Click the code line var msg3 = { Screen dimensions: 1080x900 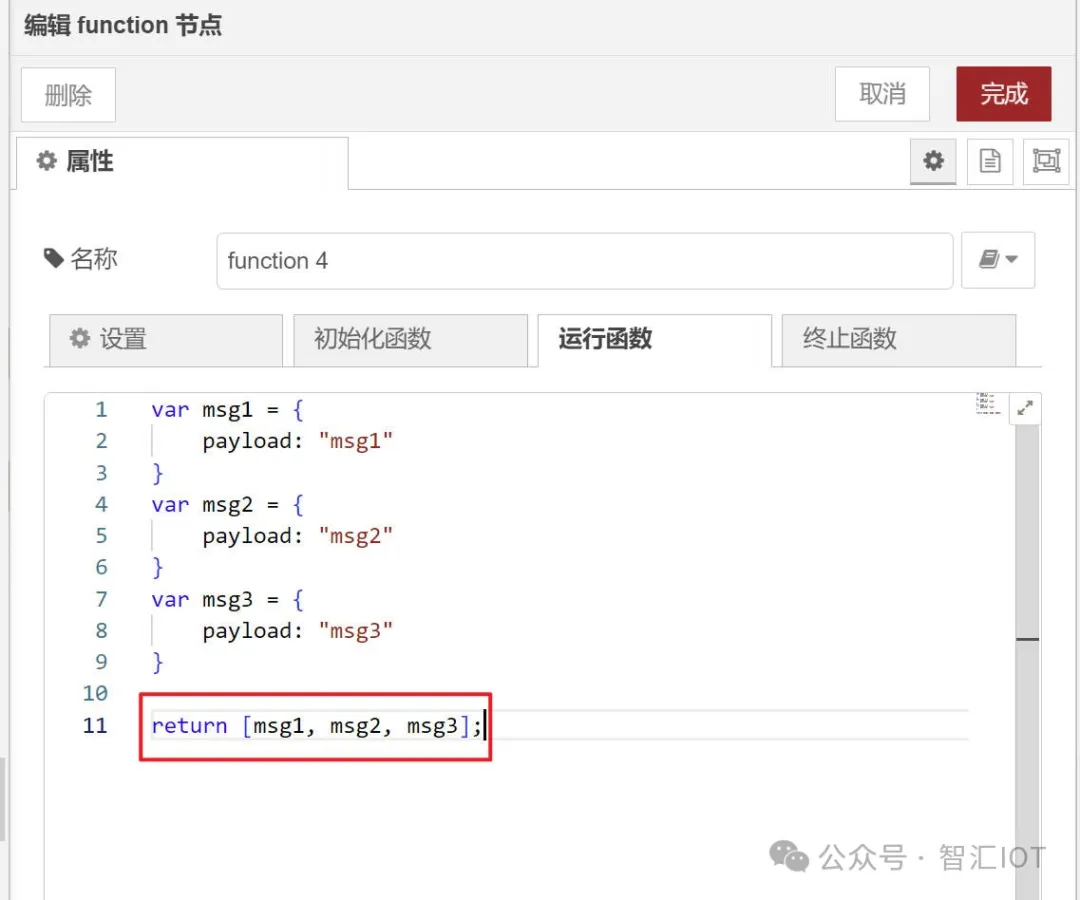point(227,600)
